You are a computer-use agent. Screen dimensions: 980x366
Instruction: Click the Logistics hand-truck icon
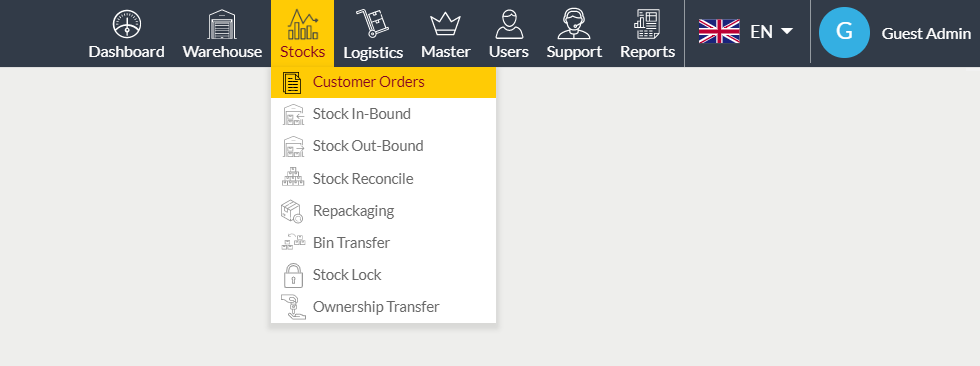372,24
